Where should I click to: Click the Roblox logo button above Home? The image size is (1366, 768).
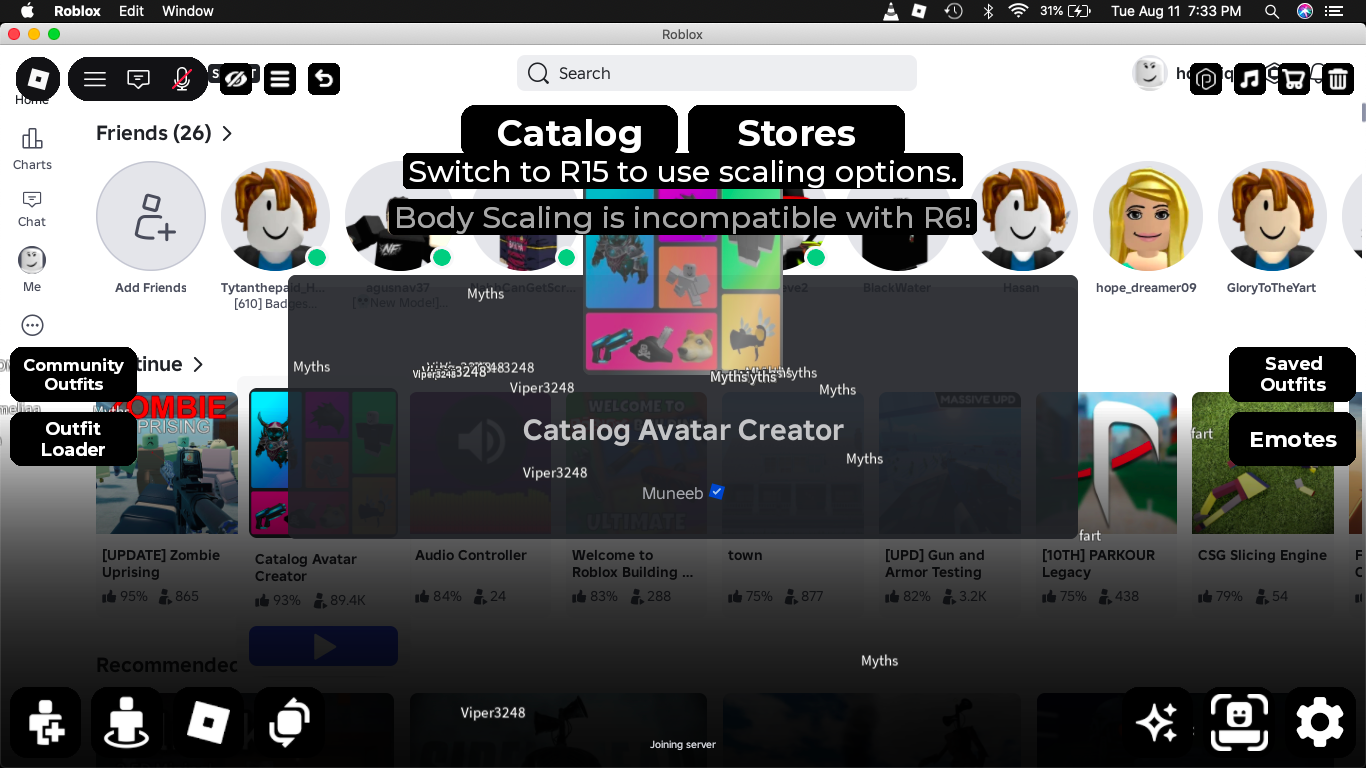(x=38, y=78)
